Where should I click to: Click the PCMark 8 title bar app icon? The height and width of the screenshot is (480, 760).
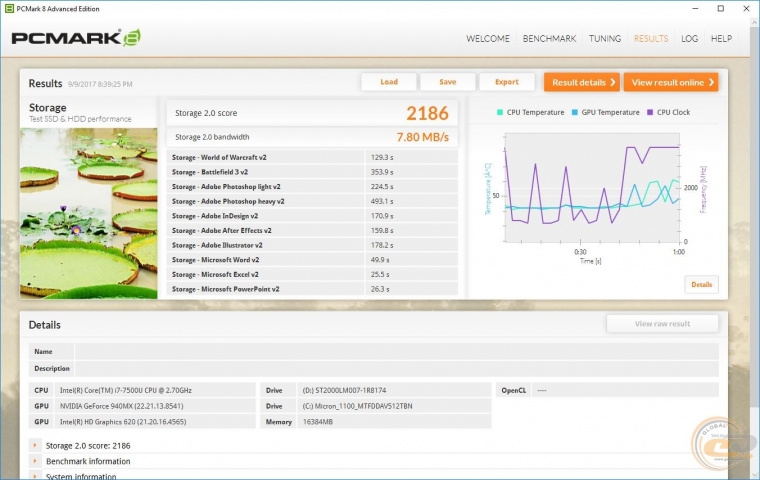[9, 9]
